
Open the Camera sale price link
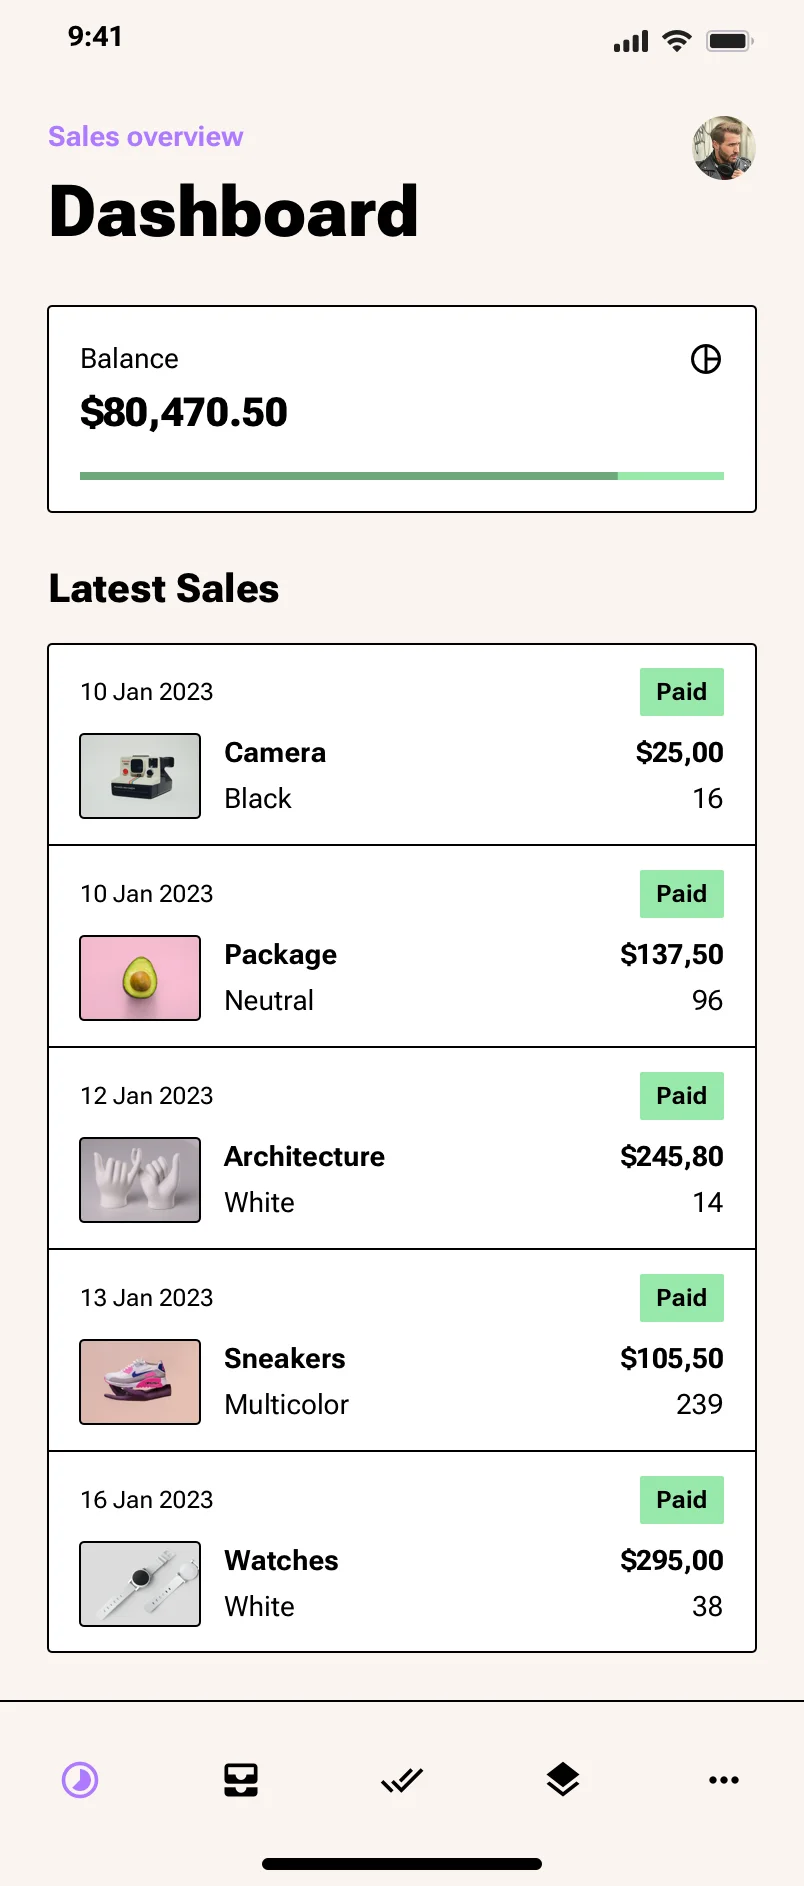[x=679, y=753]
